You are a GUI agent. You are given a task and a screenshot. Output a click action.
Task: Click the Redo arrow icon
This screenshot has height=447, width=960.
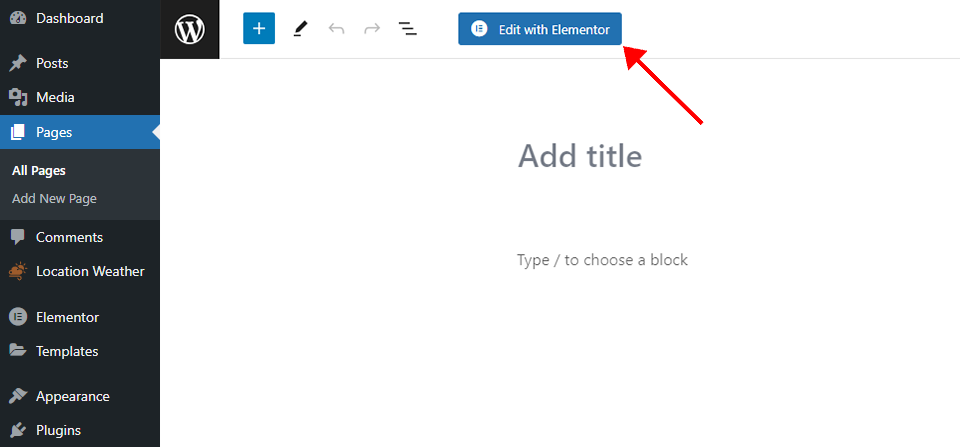coord(372,29)
